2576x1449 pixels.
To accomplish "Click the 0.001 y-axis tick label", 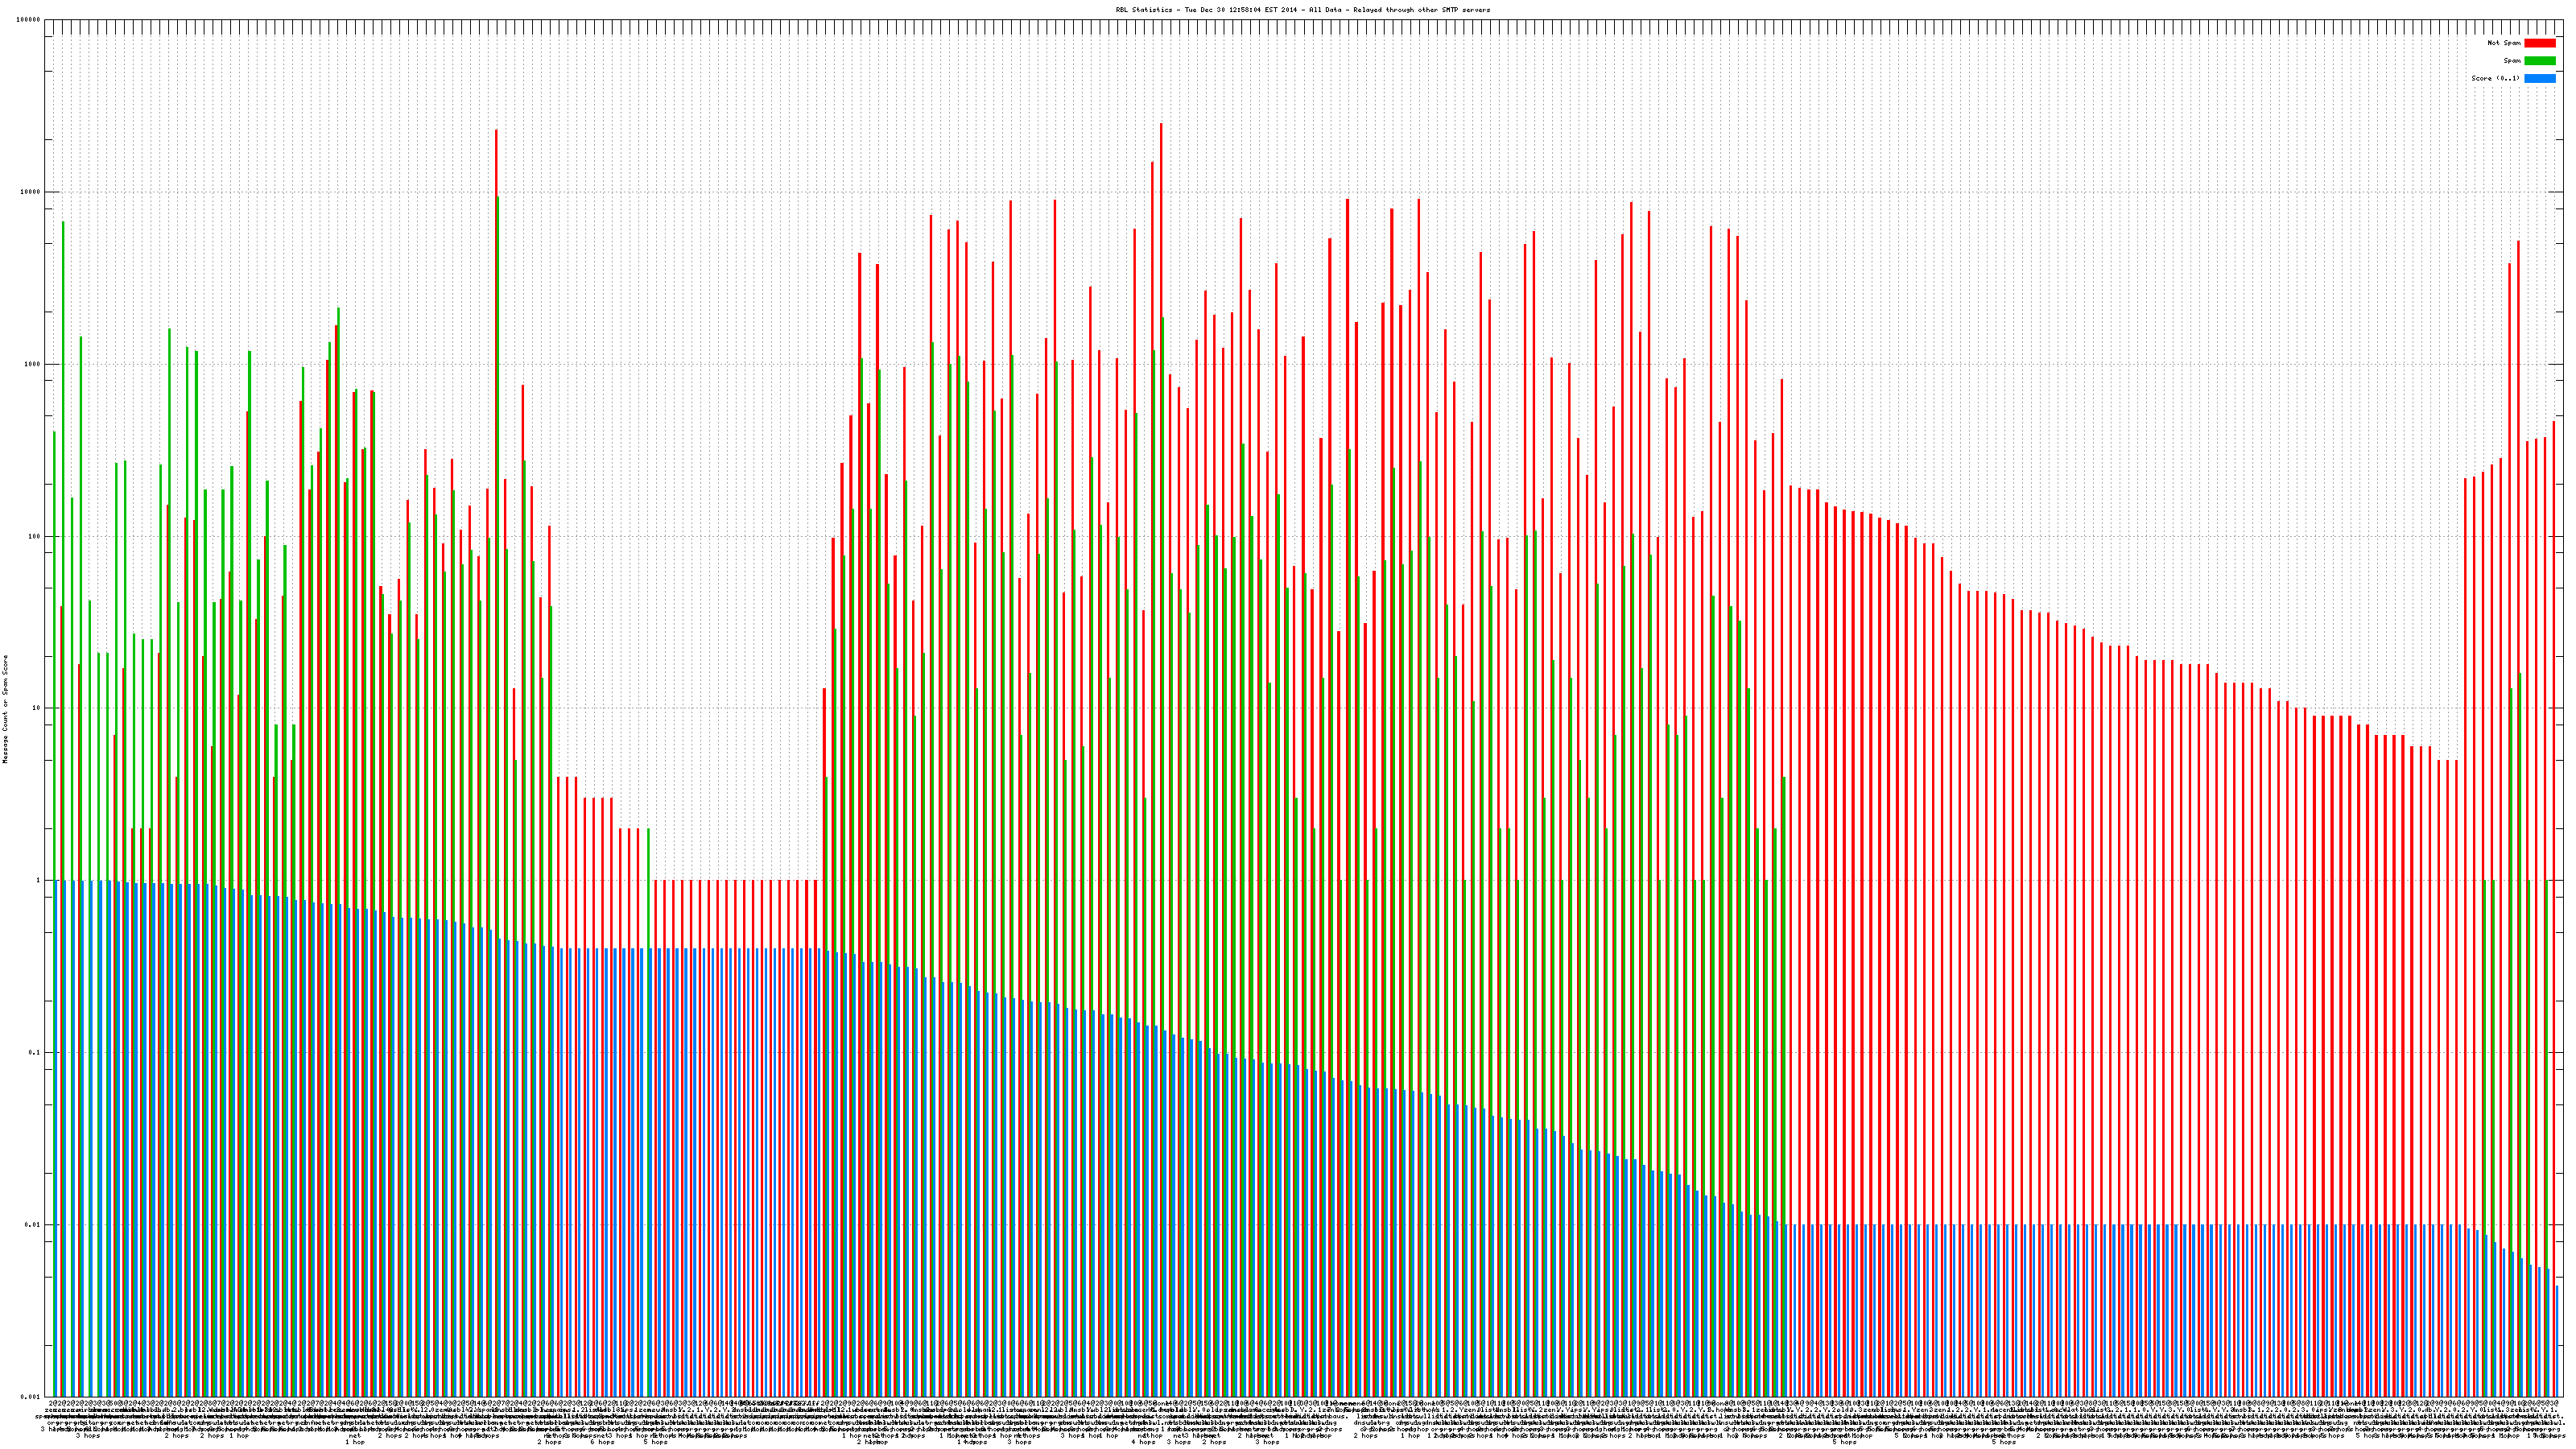I will tap(31, 1396).
